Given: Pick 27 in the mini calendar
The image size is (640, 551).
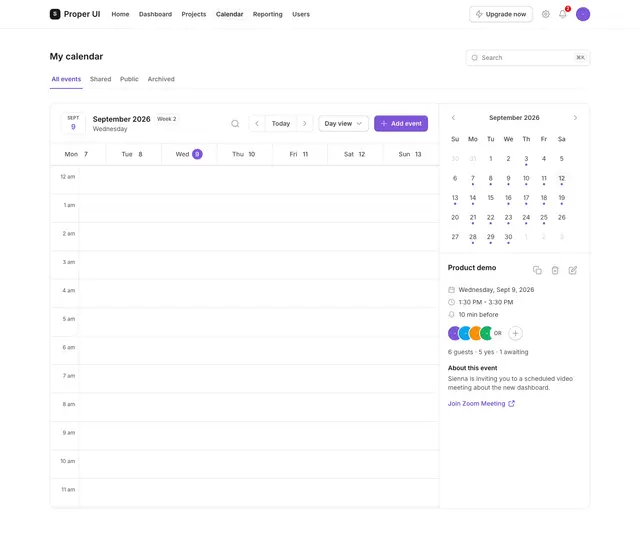Looking at the screenshot, I should point(455,237).
